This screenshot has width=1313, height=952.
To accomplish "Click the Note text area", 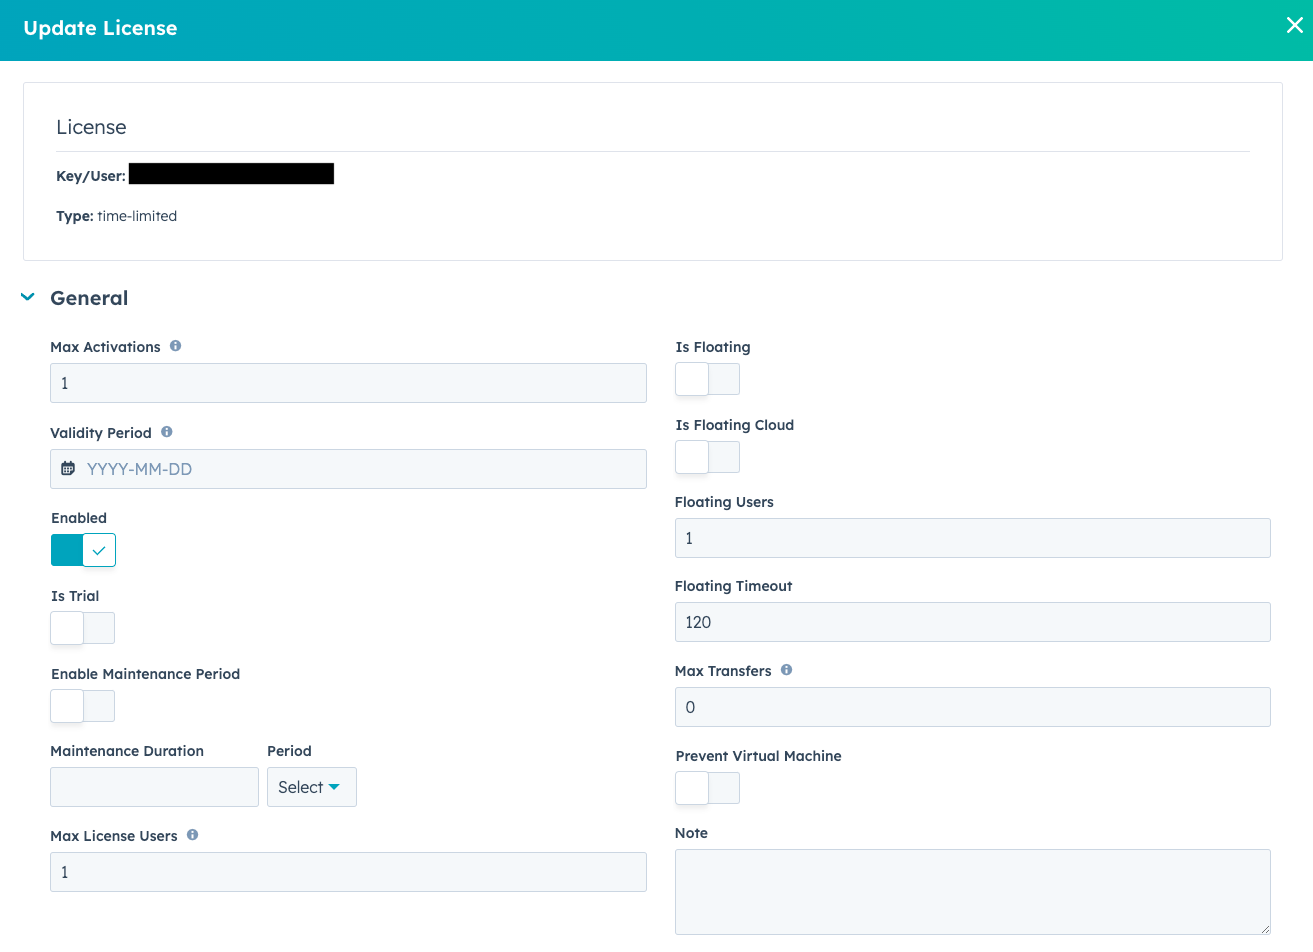I will click(972, 891).
